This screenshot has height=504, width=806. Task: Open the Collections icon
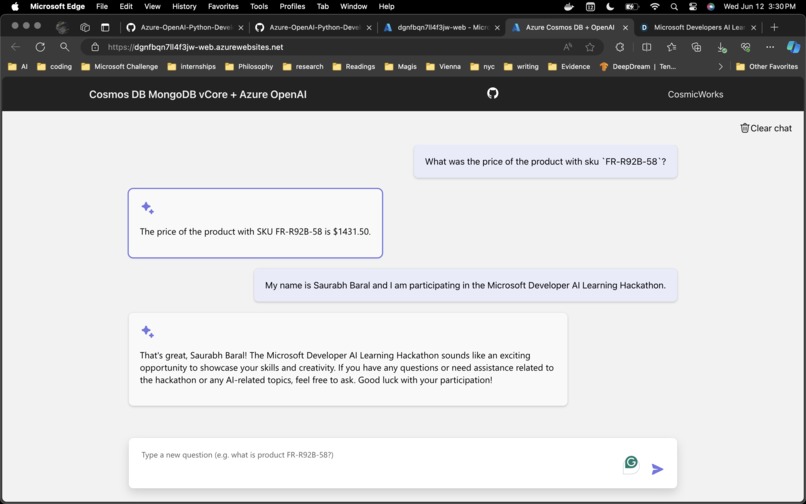coord(696,47)
